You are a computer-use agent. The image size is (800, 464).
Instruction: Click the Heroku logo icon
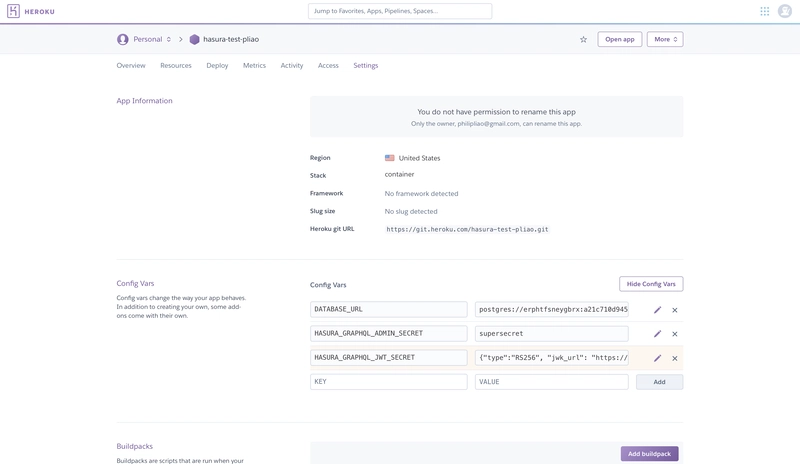pos(13,11)
